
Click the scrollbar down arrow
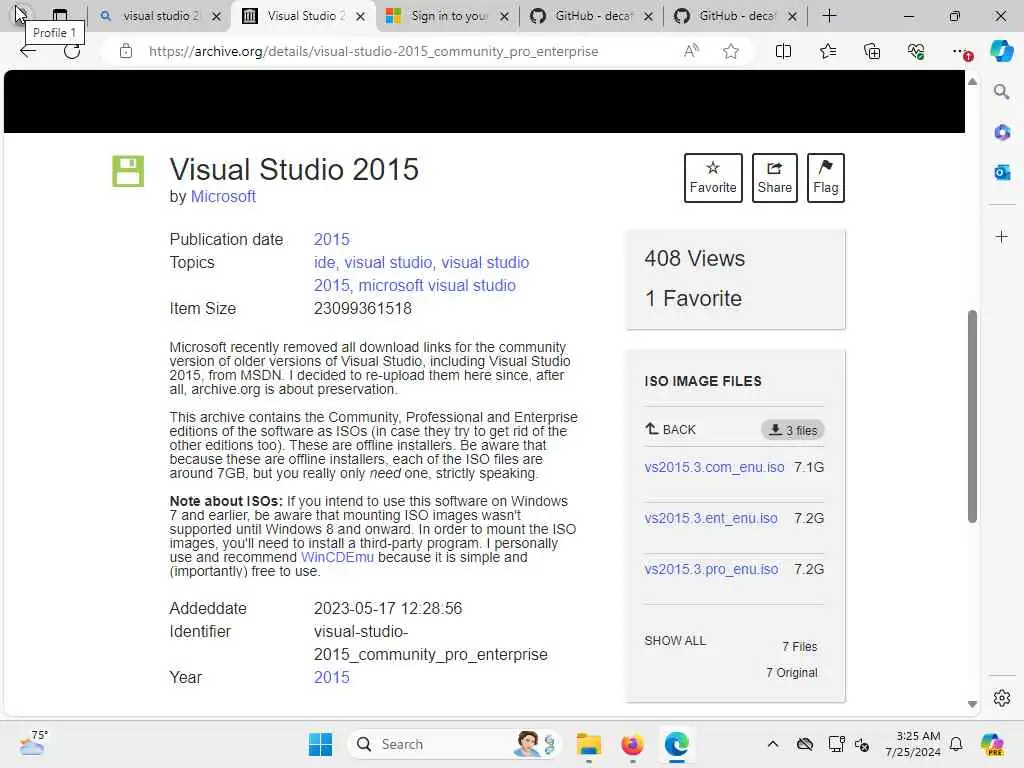tap(972, 704)
